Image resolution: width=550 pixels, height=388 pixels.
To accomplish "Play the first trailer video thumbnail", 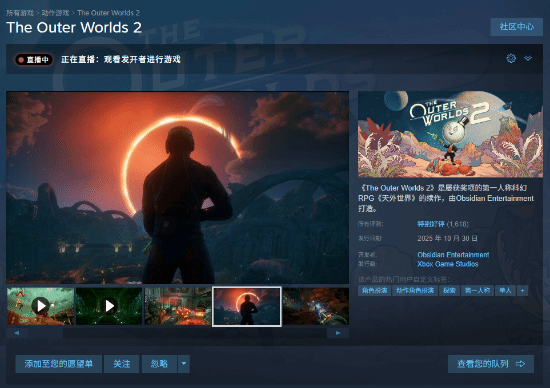I will [x=40, y=306].
